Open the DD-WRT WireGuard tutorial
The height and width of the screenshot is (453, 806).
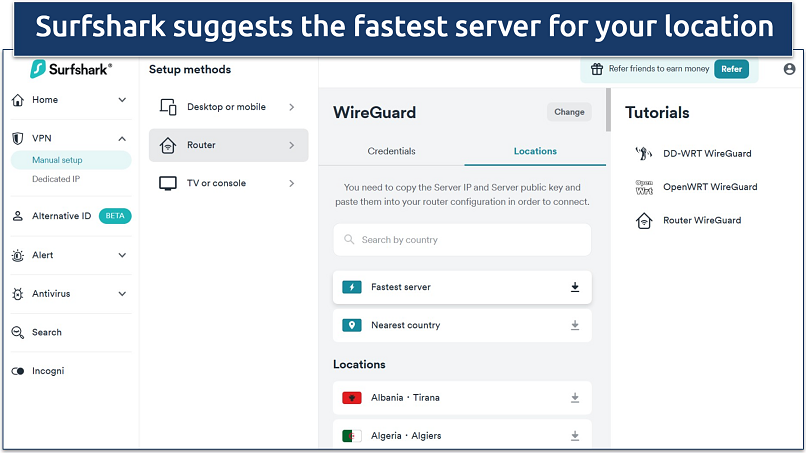706,154
